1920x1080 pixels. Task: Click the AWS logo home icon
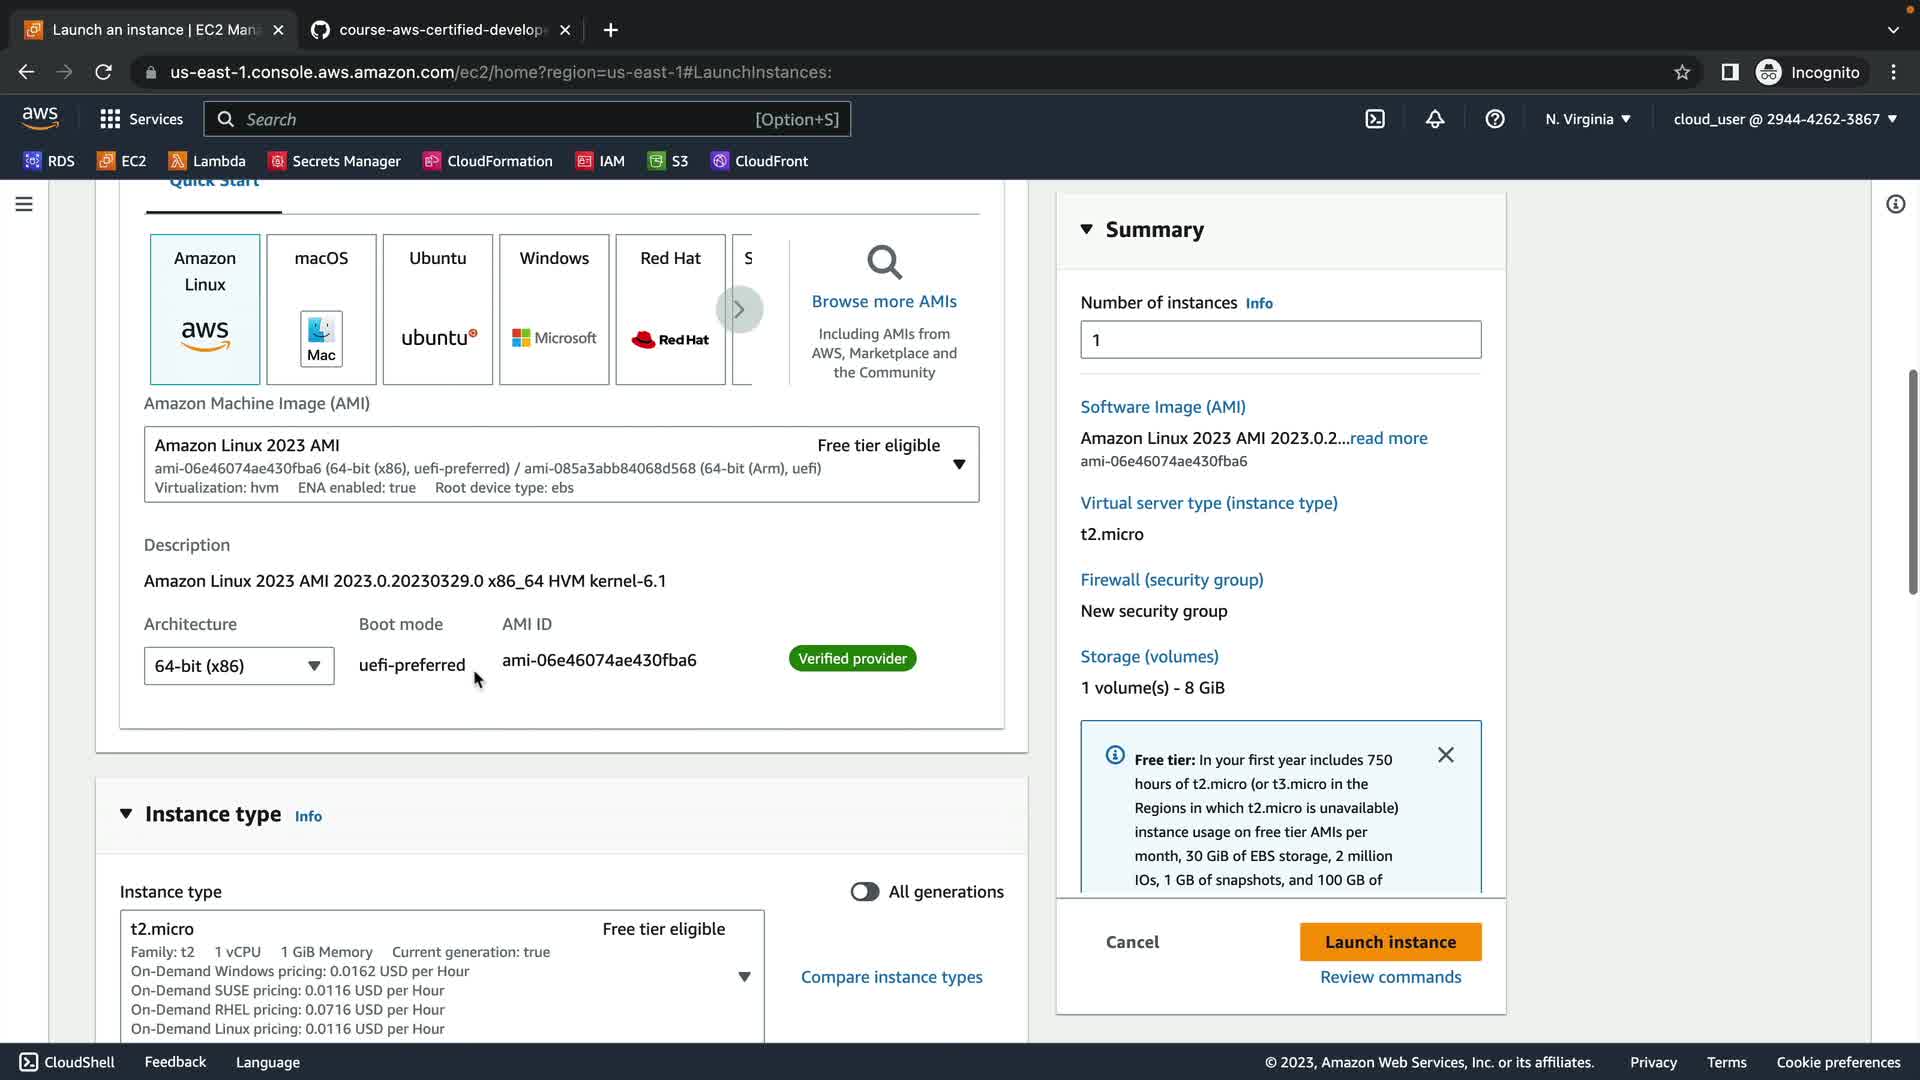pyautogui.click(x=40, y=118)
